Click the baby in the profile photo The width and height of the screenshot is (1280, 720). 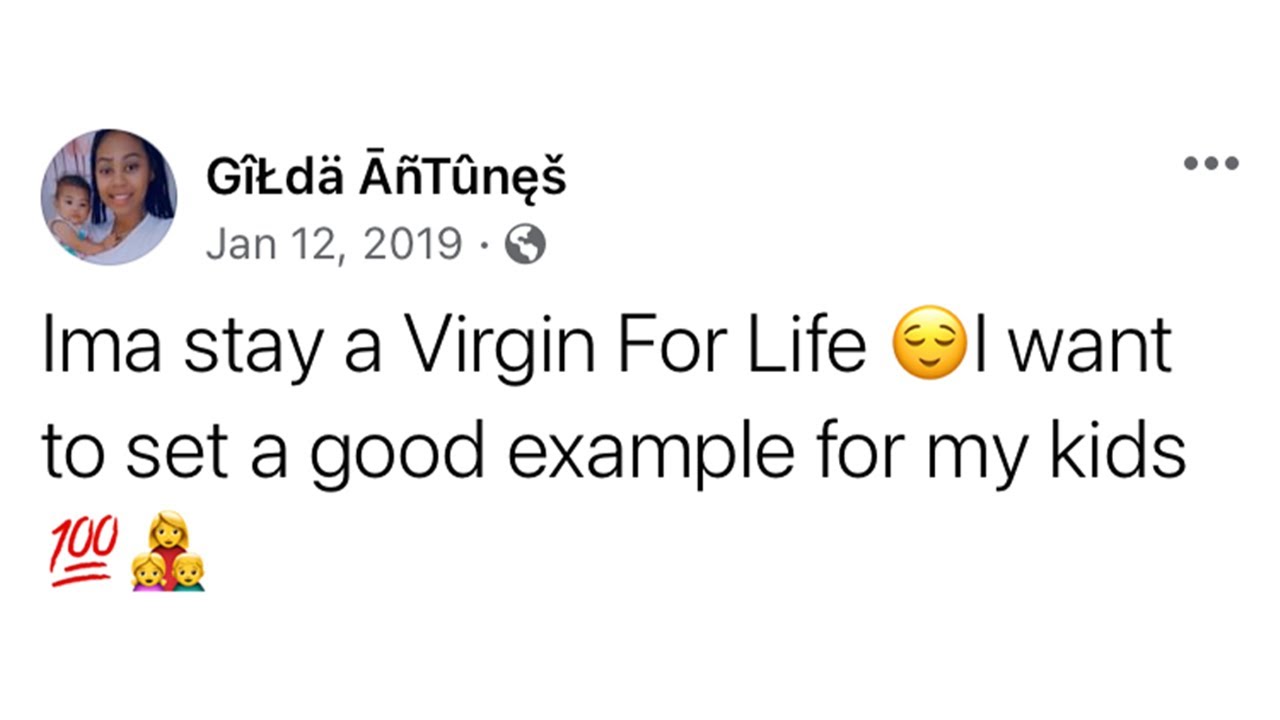point(70,213)
